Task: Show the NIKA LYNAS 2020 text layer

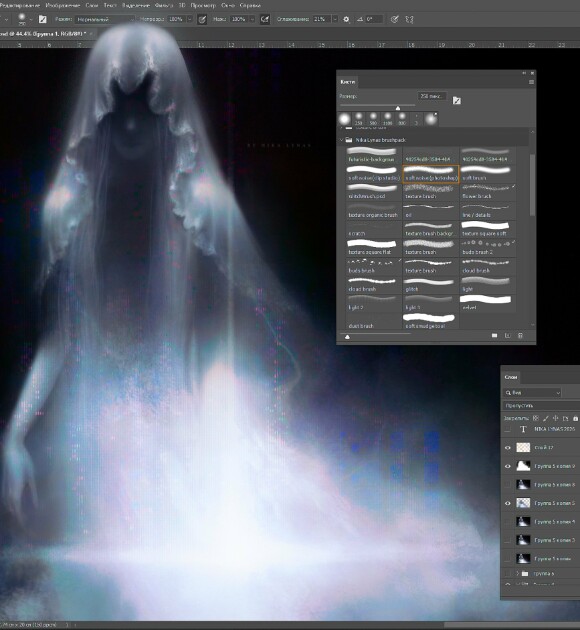Action: pos(508,430)
